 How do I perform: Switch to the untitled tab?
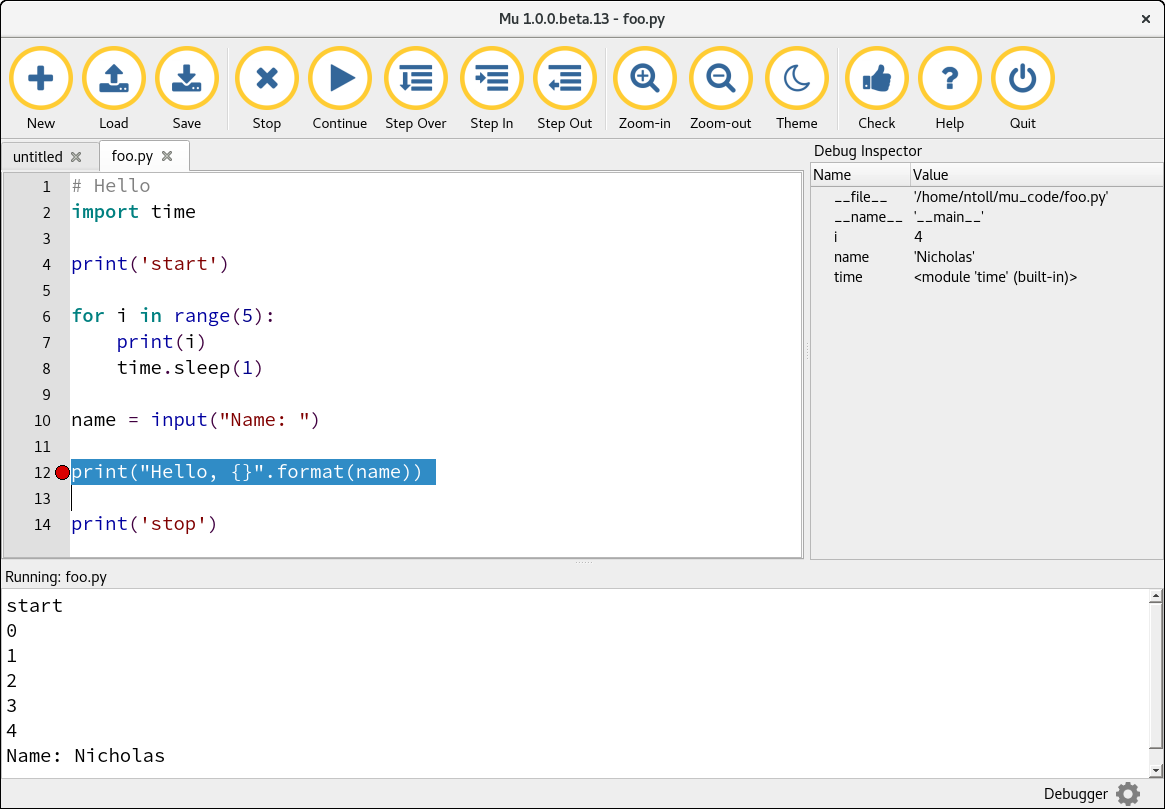click(37, 157)
